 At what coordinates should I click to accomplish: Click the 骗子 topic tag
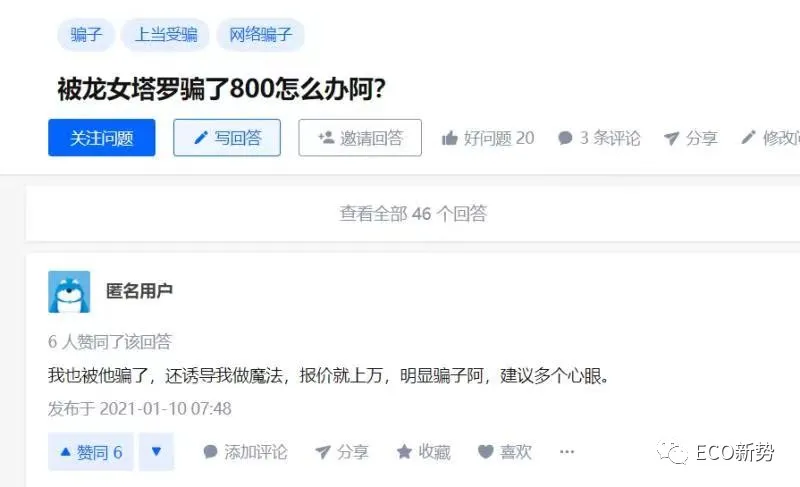[86, 35]
